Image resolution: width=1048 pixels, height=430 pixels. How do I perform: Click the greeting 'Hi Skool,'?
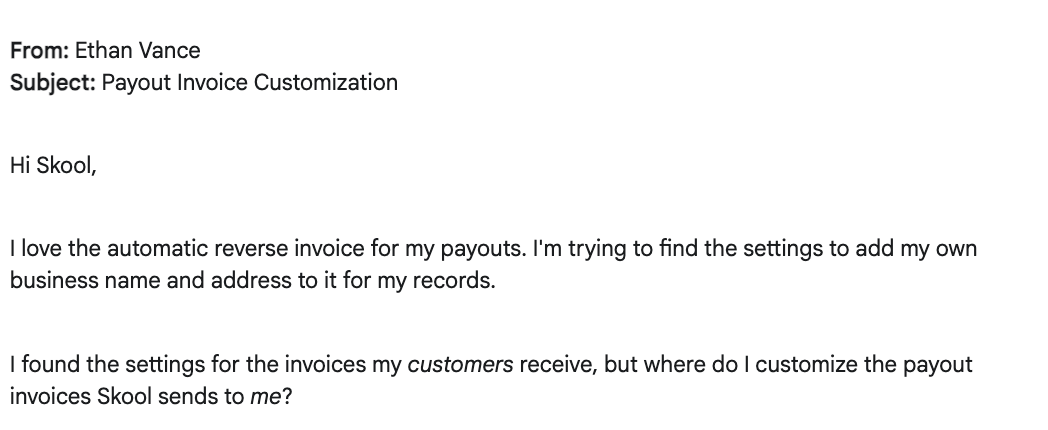(53, 166)
